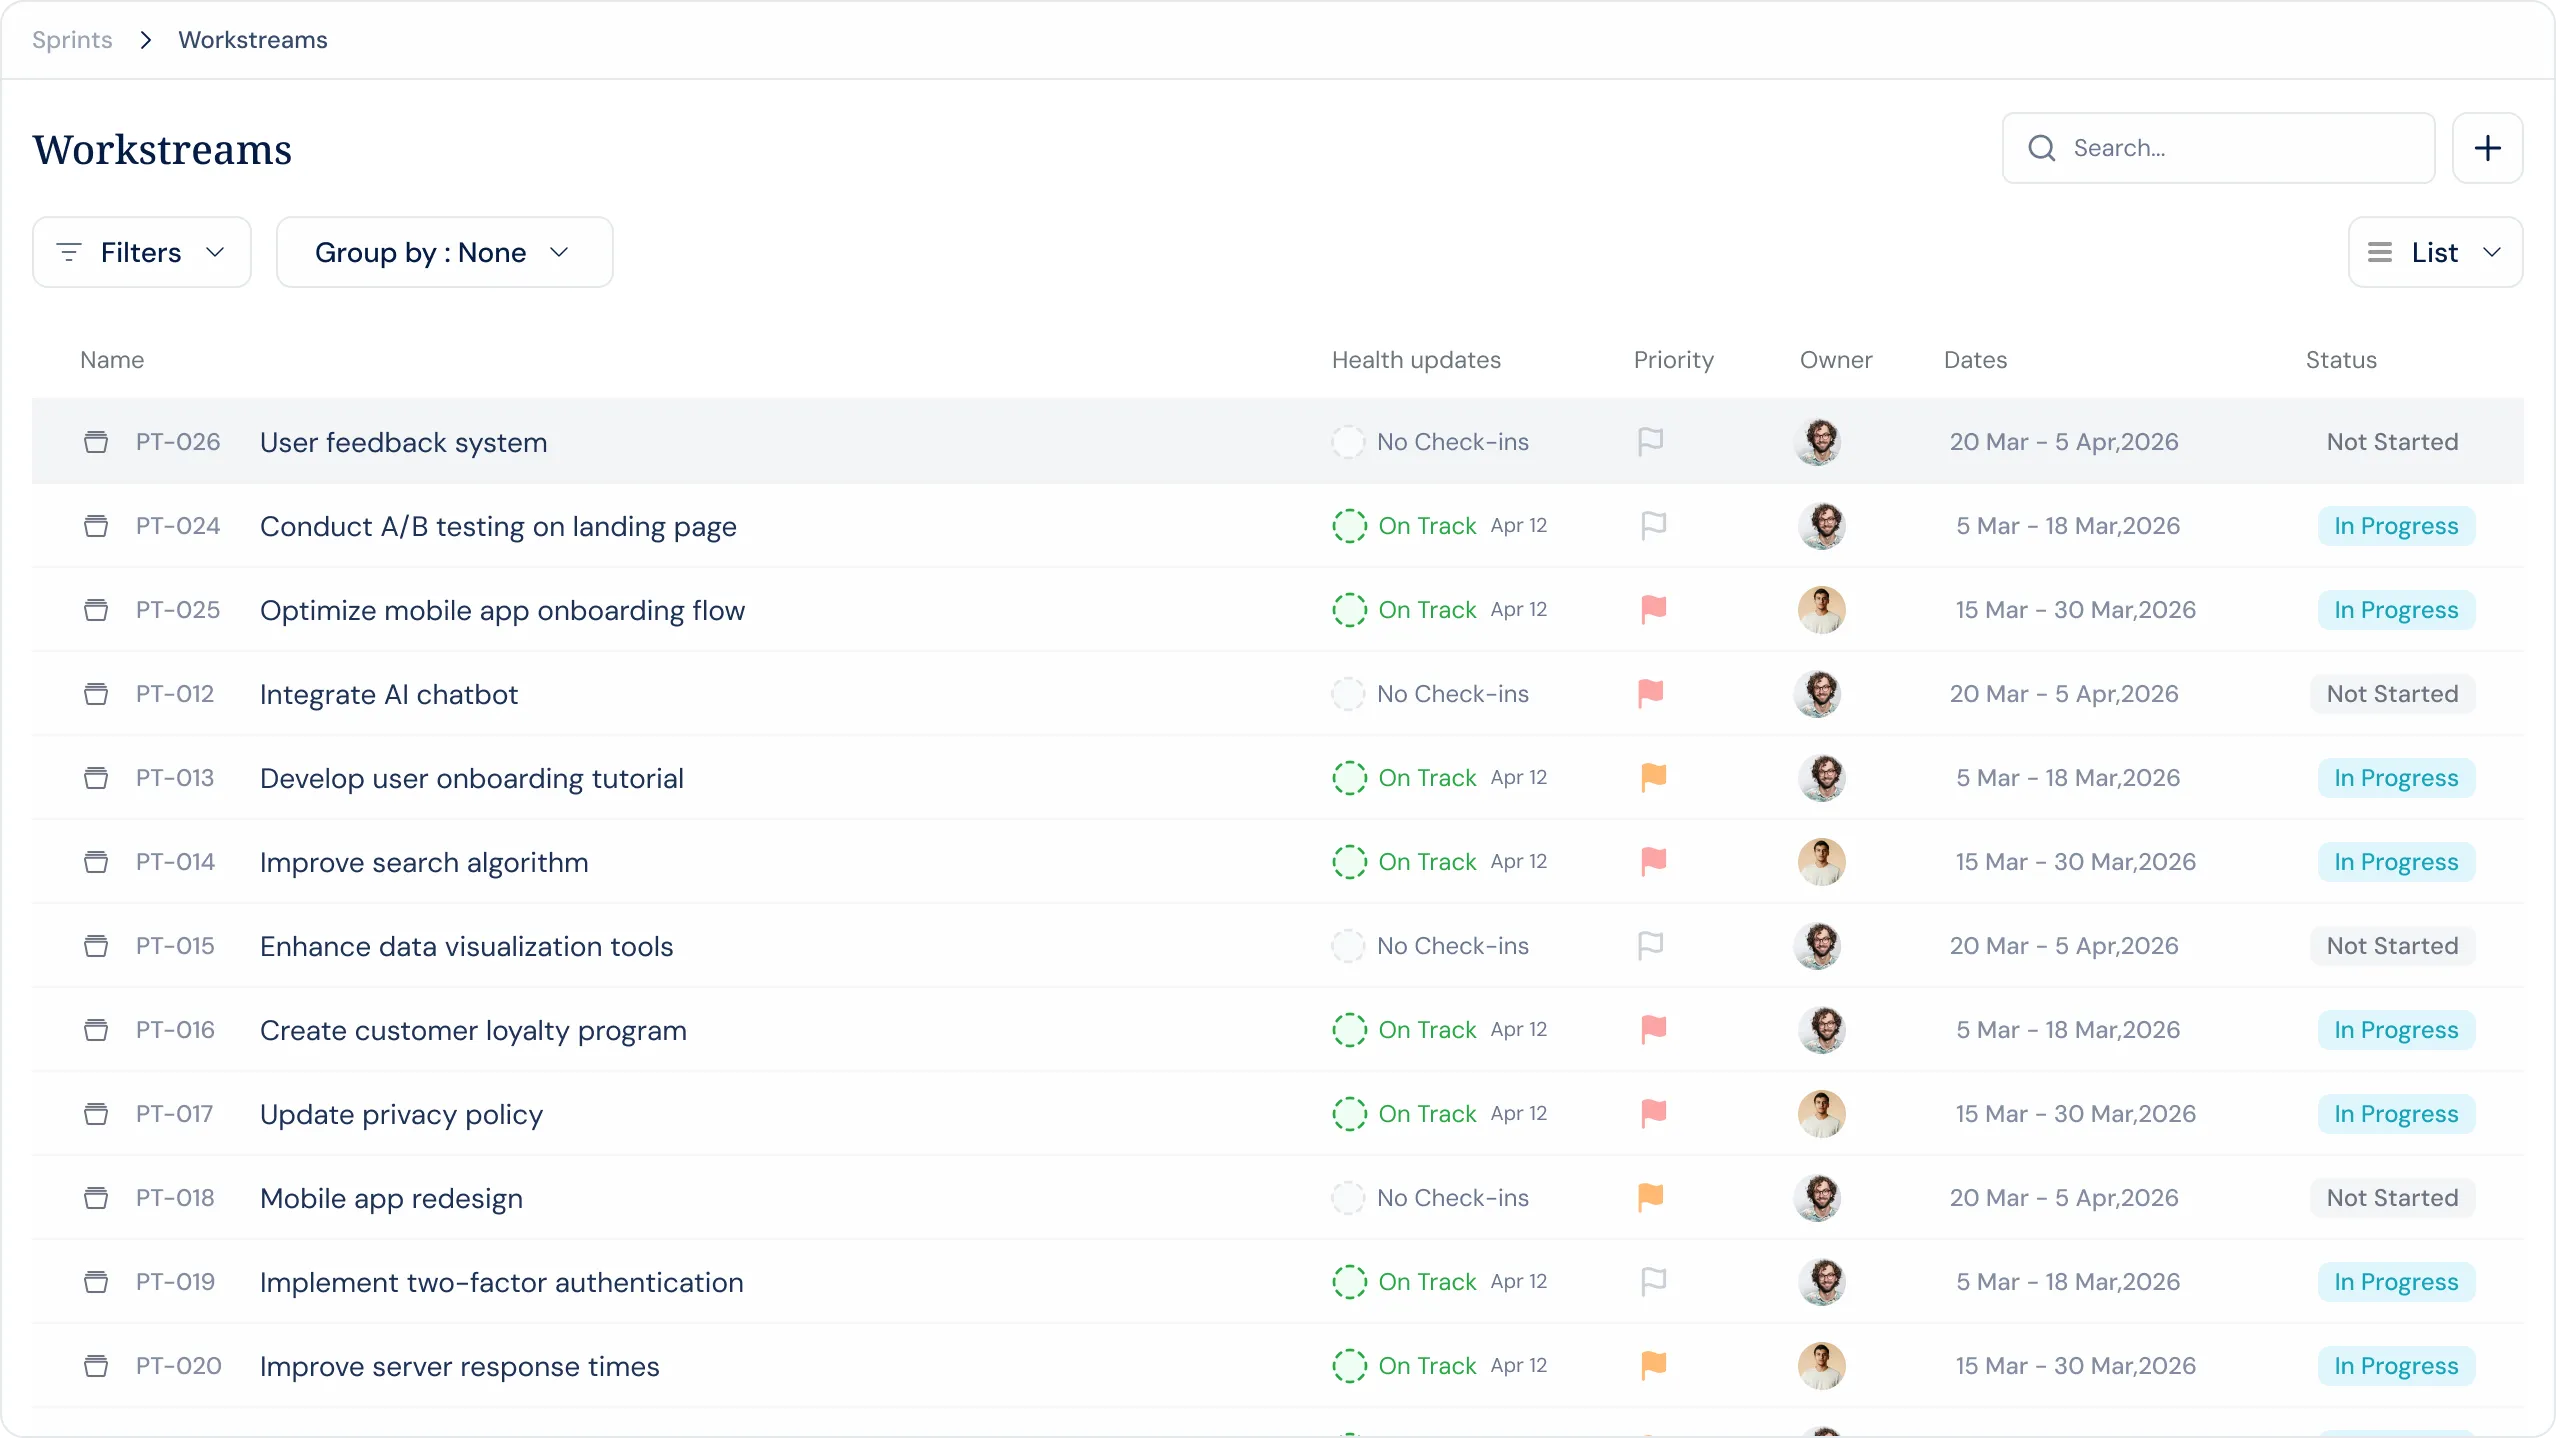Click the Health updates column header
The height and width of the screenshot is (1438, 2556).
(x=1416, y=360)
